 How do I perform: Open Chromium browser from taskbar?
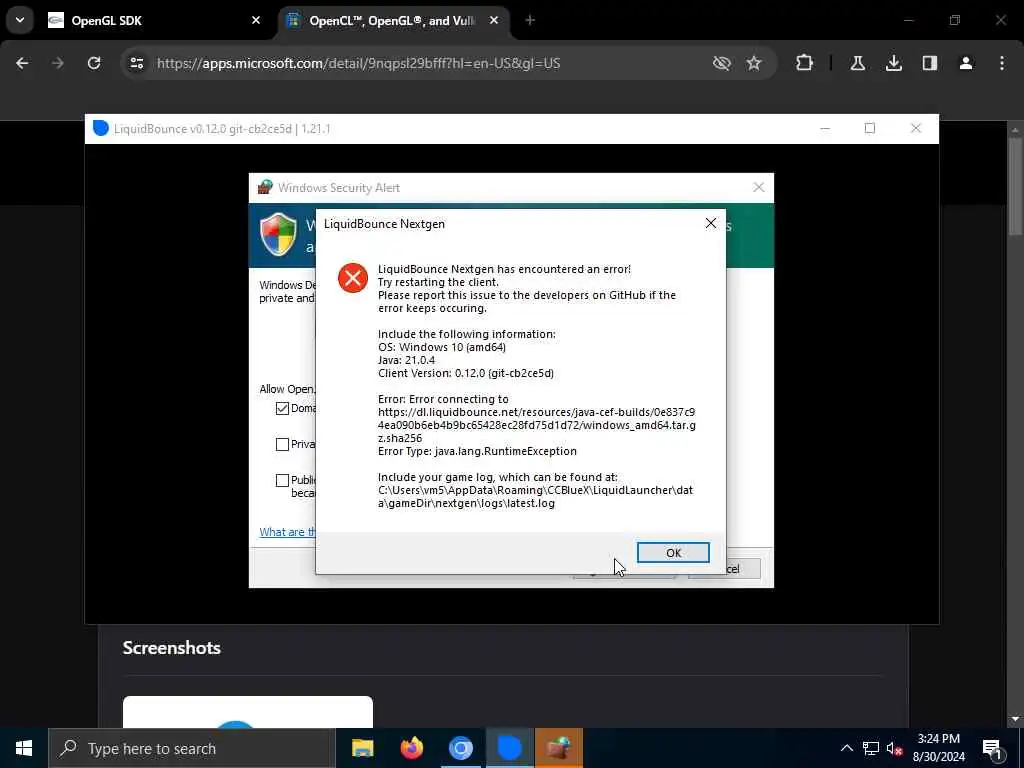[x=460, y=748]
